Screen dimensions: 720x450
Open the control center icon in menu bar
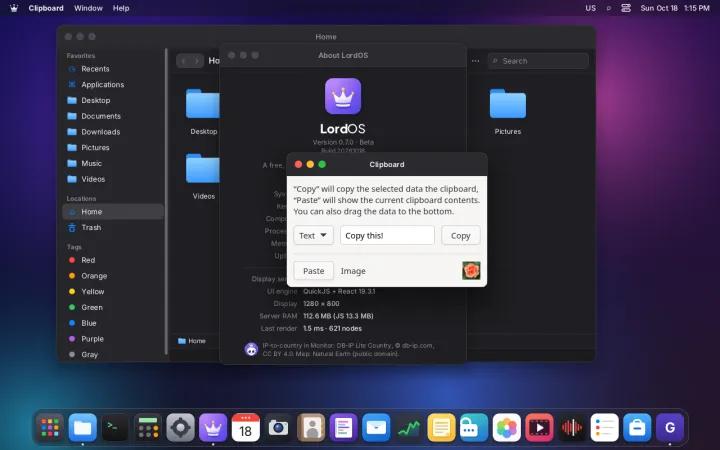pos(626,8)
